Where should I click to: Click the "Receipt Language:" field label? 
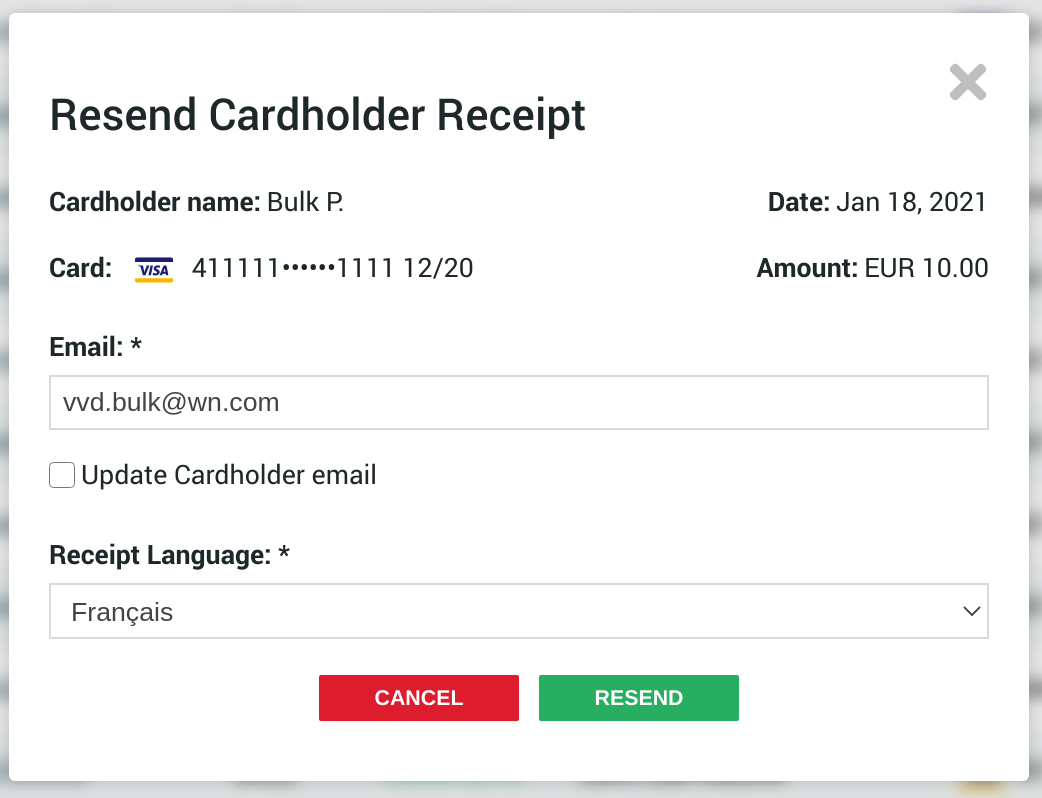(x=160, y=555)
